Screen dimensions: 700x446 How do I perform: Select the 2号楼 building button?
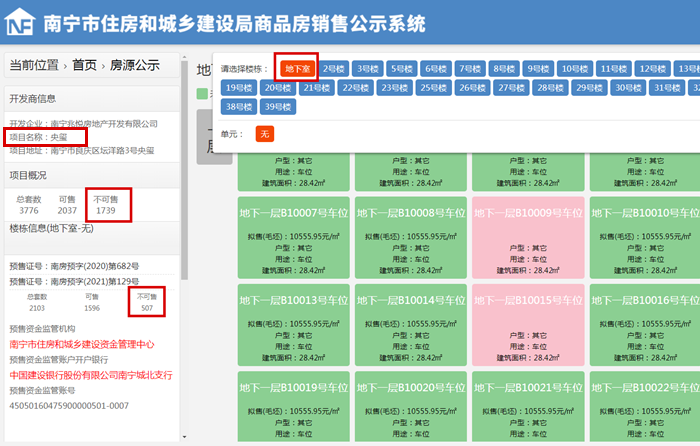tap(334, 69)
